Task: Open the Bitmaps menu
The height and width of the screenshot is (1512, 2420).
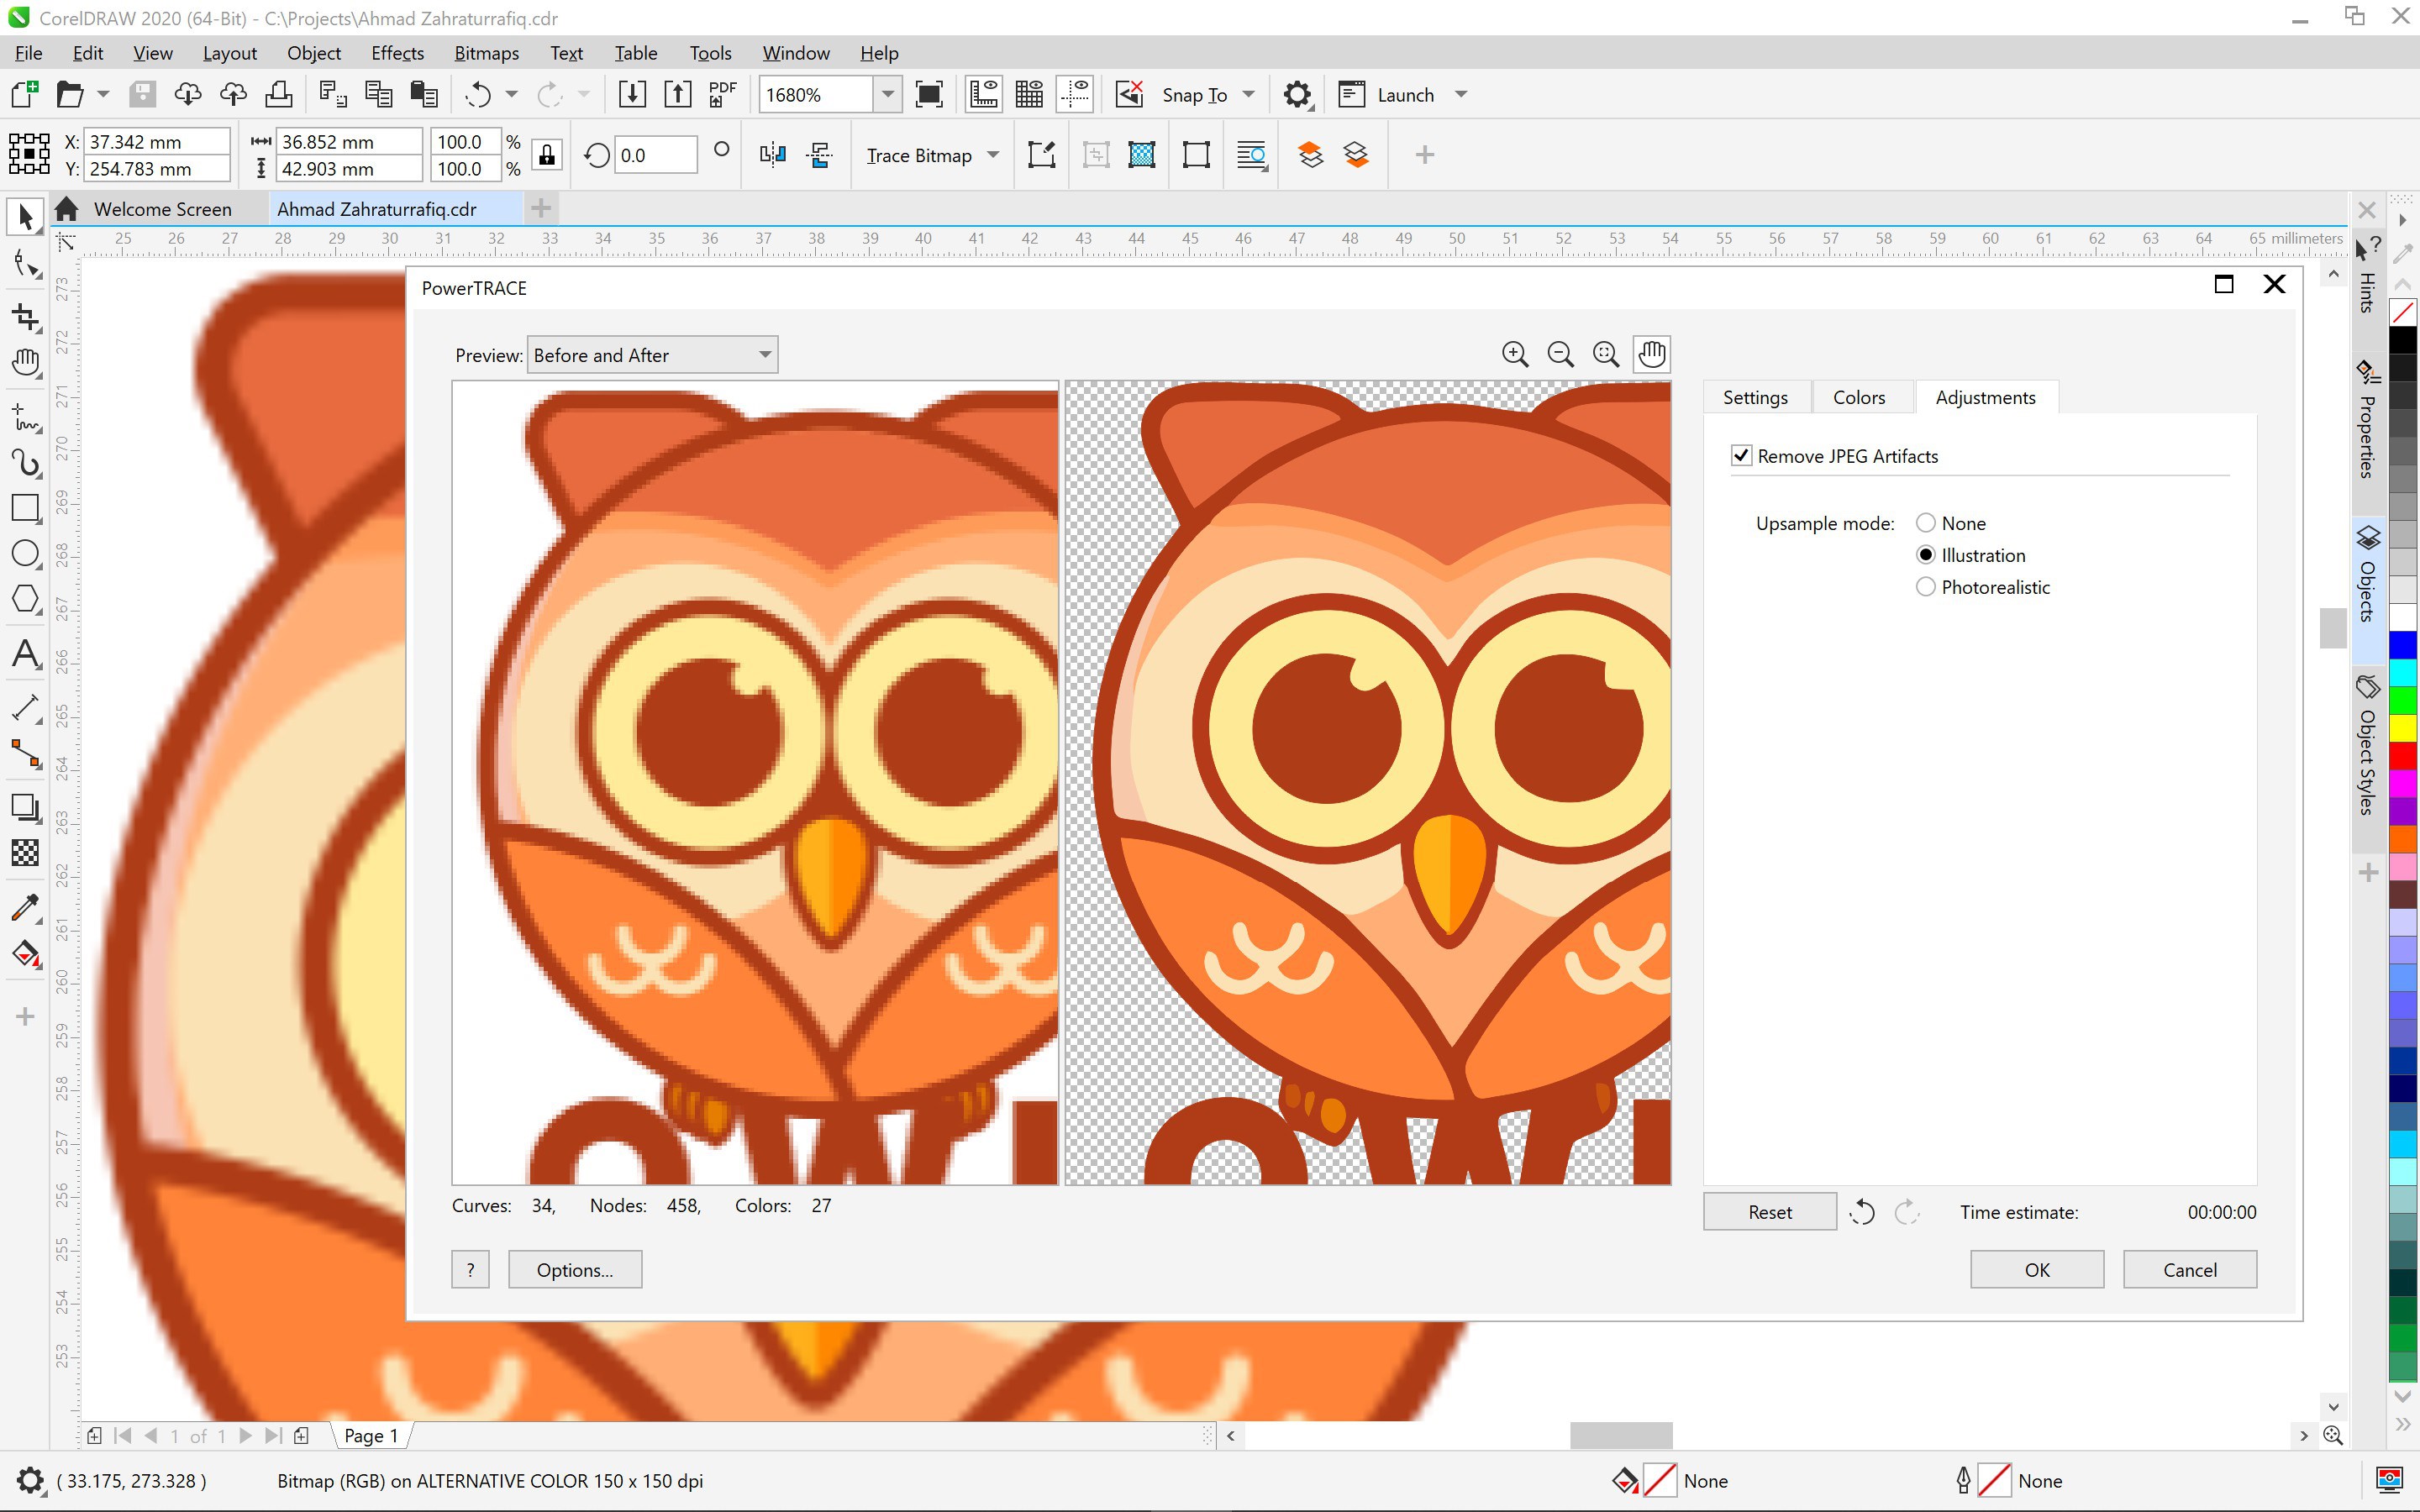Action: (485, 53)
